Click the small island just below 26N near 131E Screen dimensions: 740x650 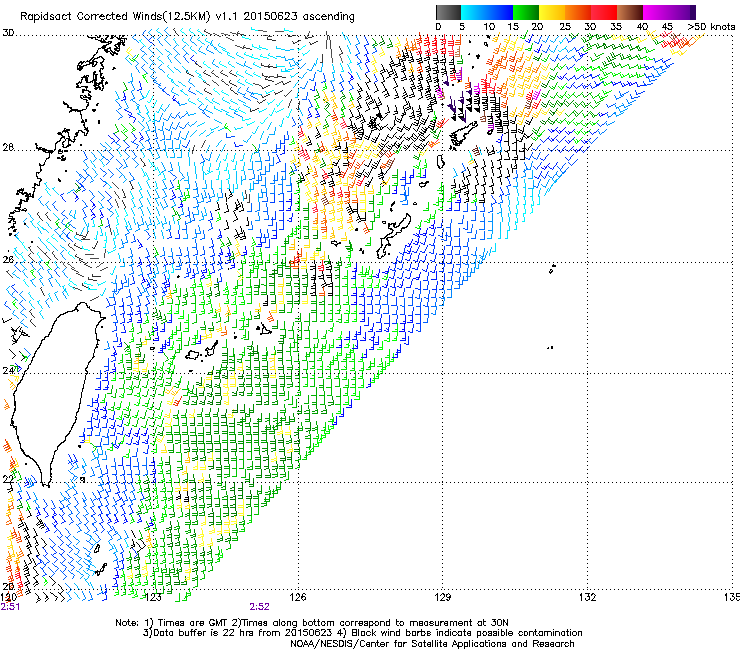(552, 269)
